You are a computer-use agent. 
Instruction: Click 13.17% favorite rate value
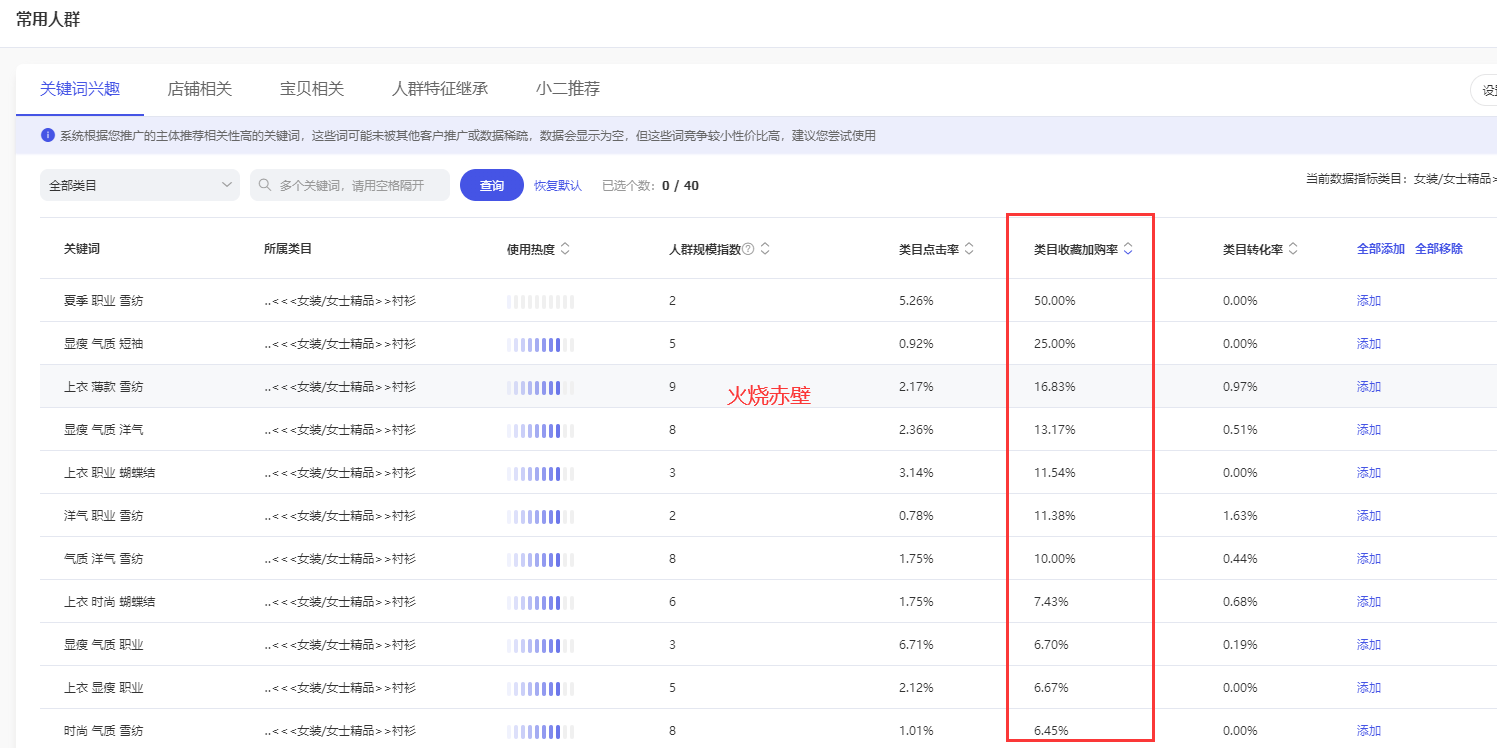pyautogui.click(x=1054, y=430)
